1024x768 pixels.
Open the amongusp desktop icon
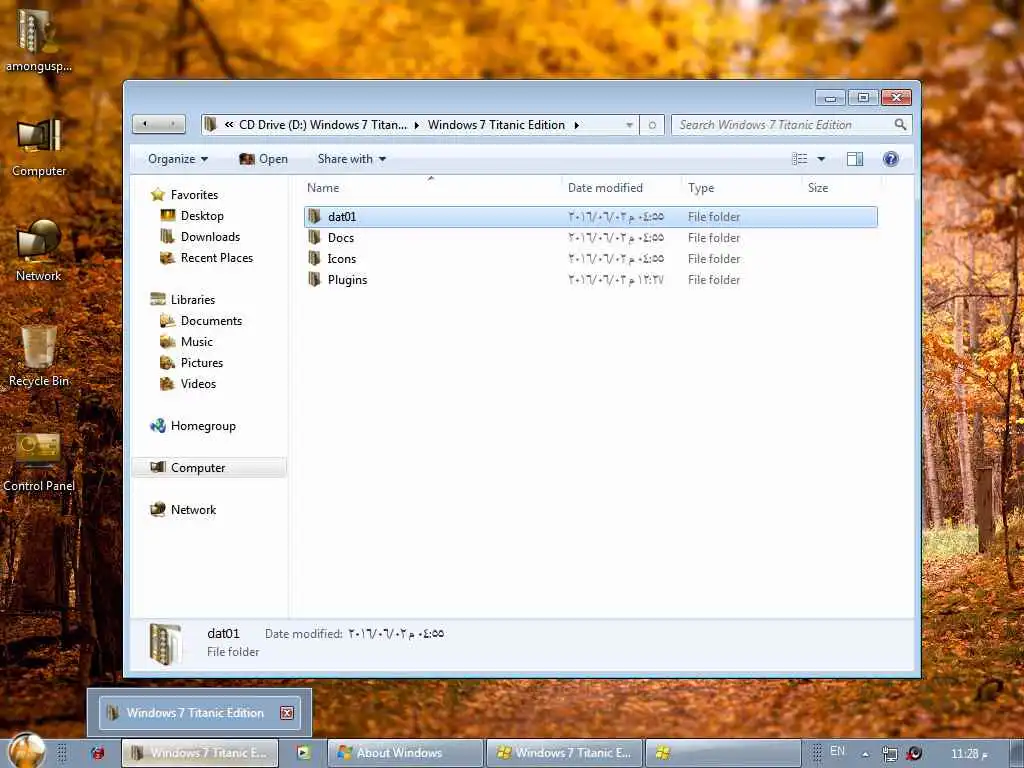pos(38,40)
